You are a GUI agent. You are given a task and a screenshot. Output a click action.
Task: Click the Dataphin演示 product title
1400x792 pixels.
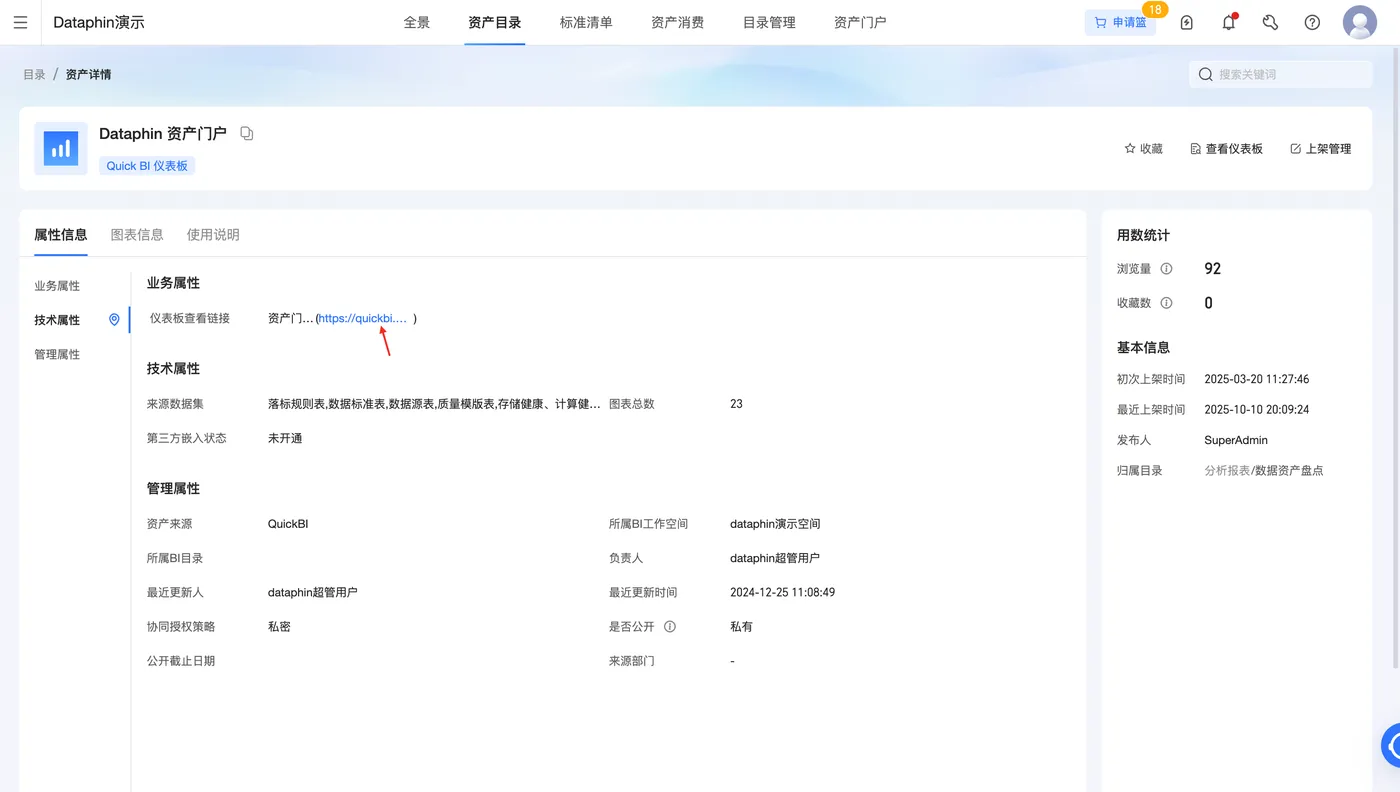[99, 22]
